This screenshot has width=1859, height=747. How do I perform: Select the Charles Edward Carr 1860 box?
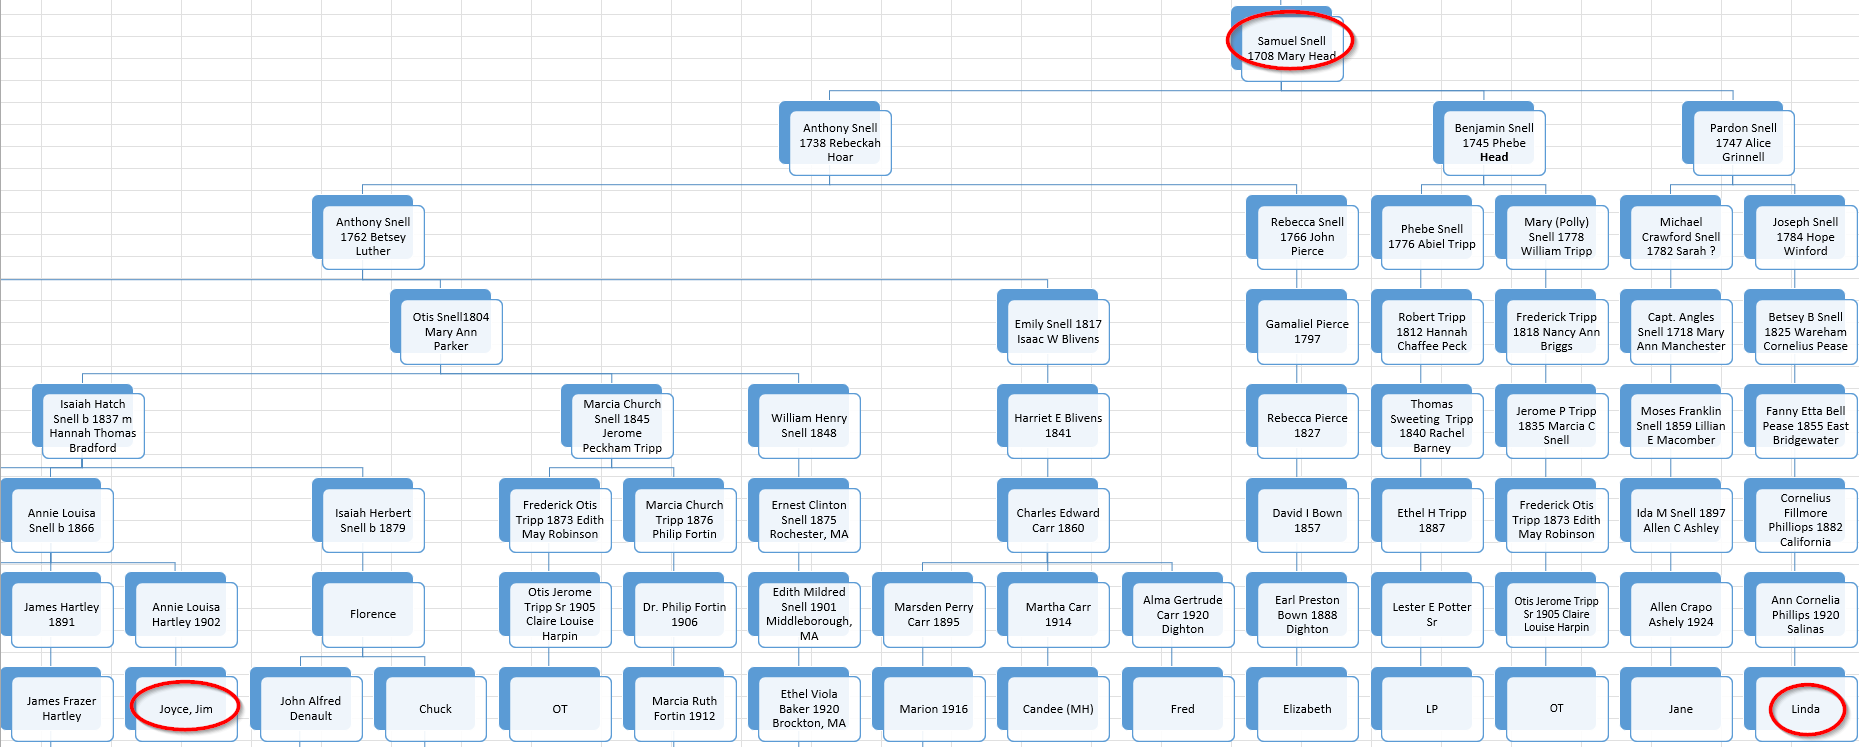click(1057, 520)
